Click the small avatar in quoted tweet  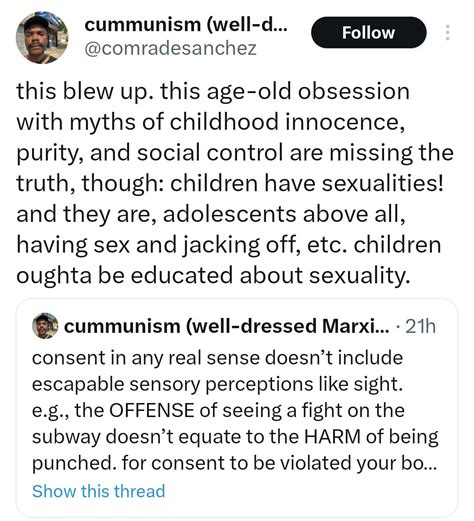(45, 326)
